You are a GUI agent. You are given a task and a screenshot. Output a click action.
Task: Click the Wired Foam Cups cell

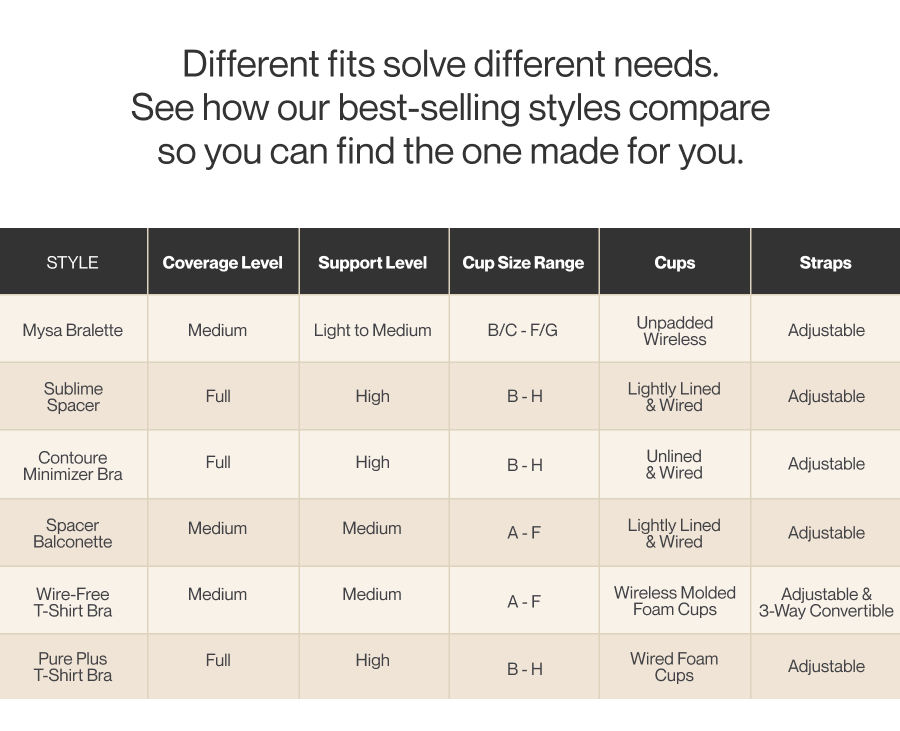pos(674,667)
